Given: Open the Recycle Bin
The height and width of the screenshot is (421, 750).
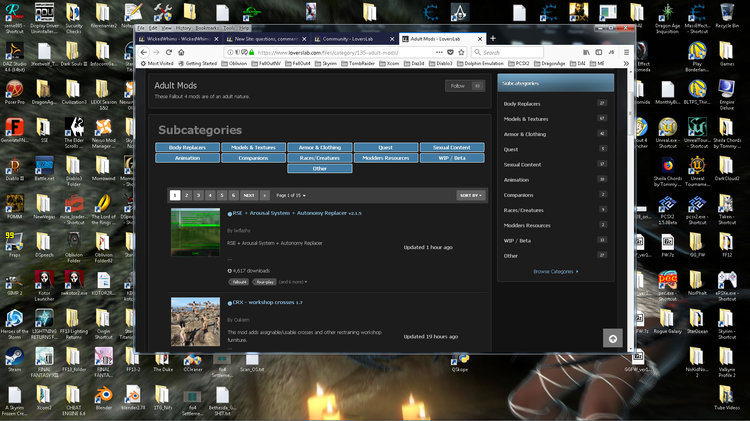Looking at the screenshot, I should tap(727, 16).
